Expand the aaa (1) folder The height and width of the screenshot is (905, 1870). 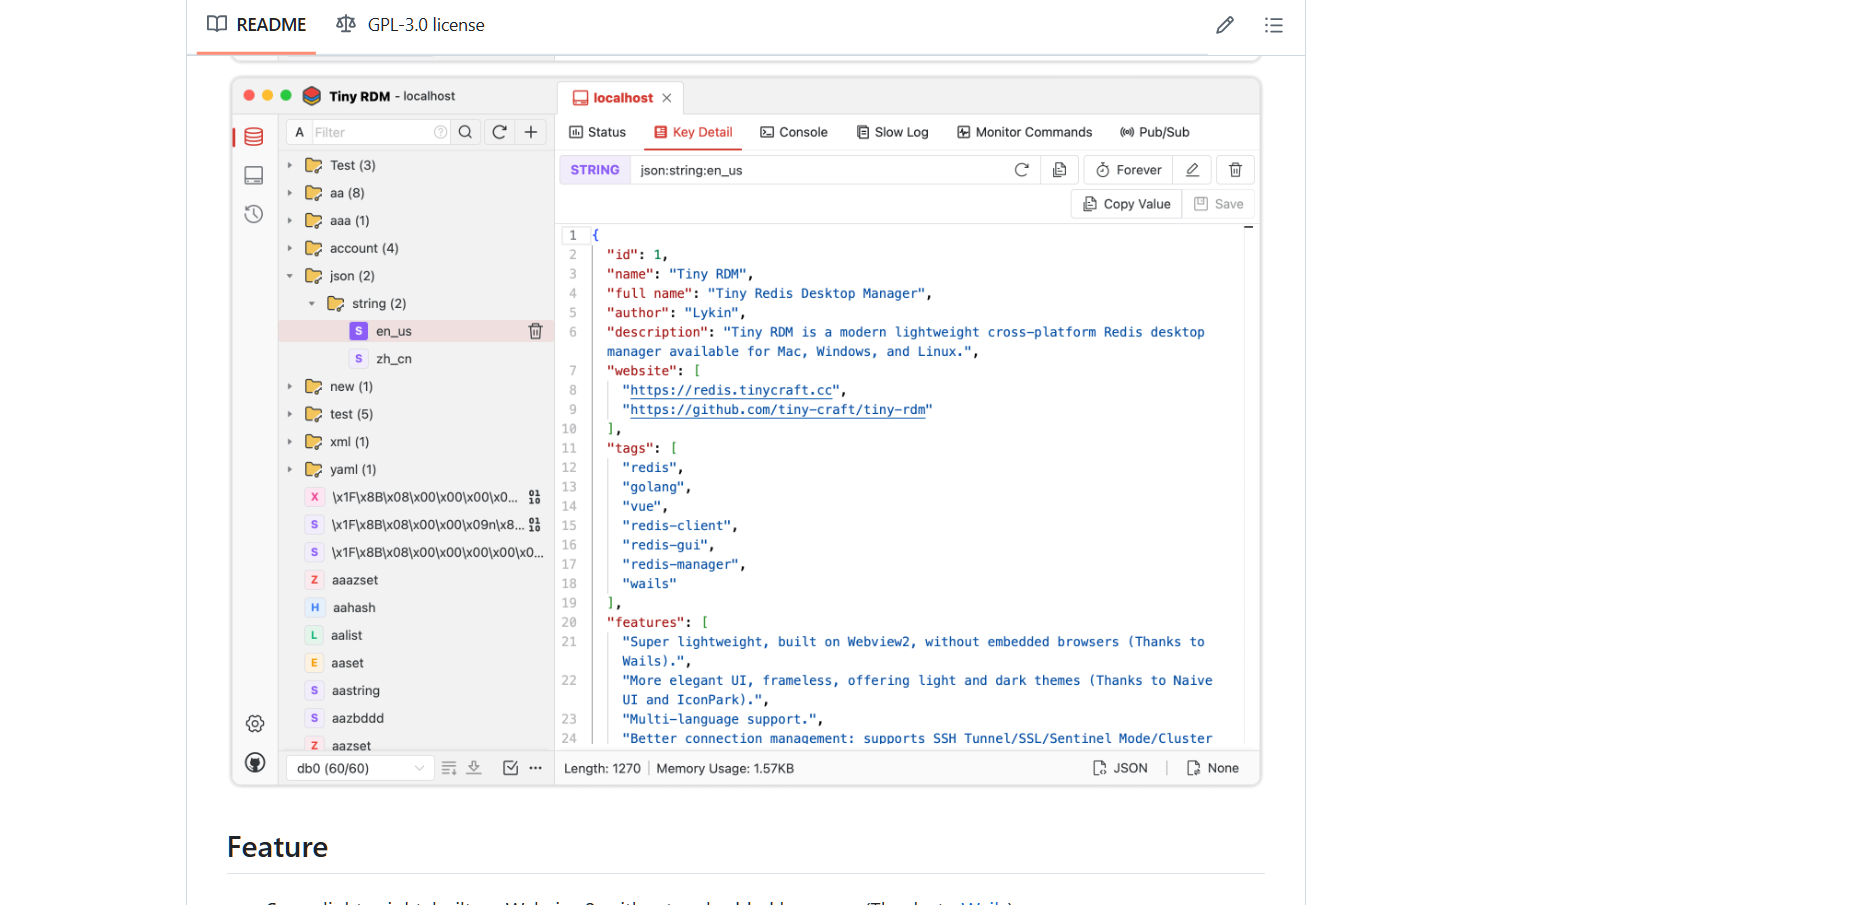pos(290,221)
